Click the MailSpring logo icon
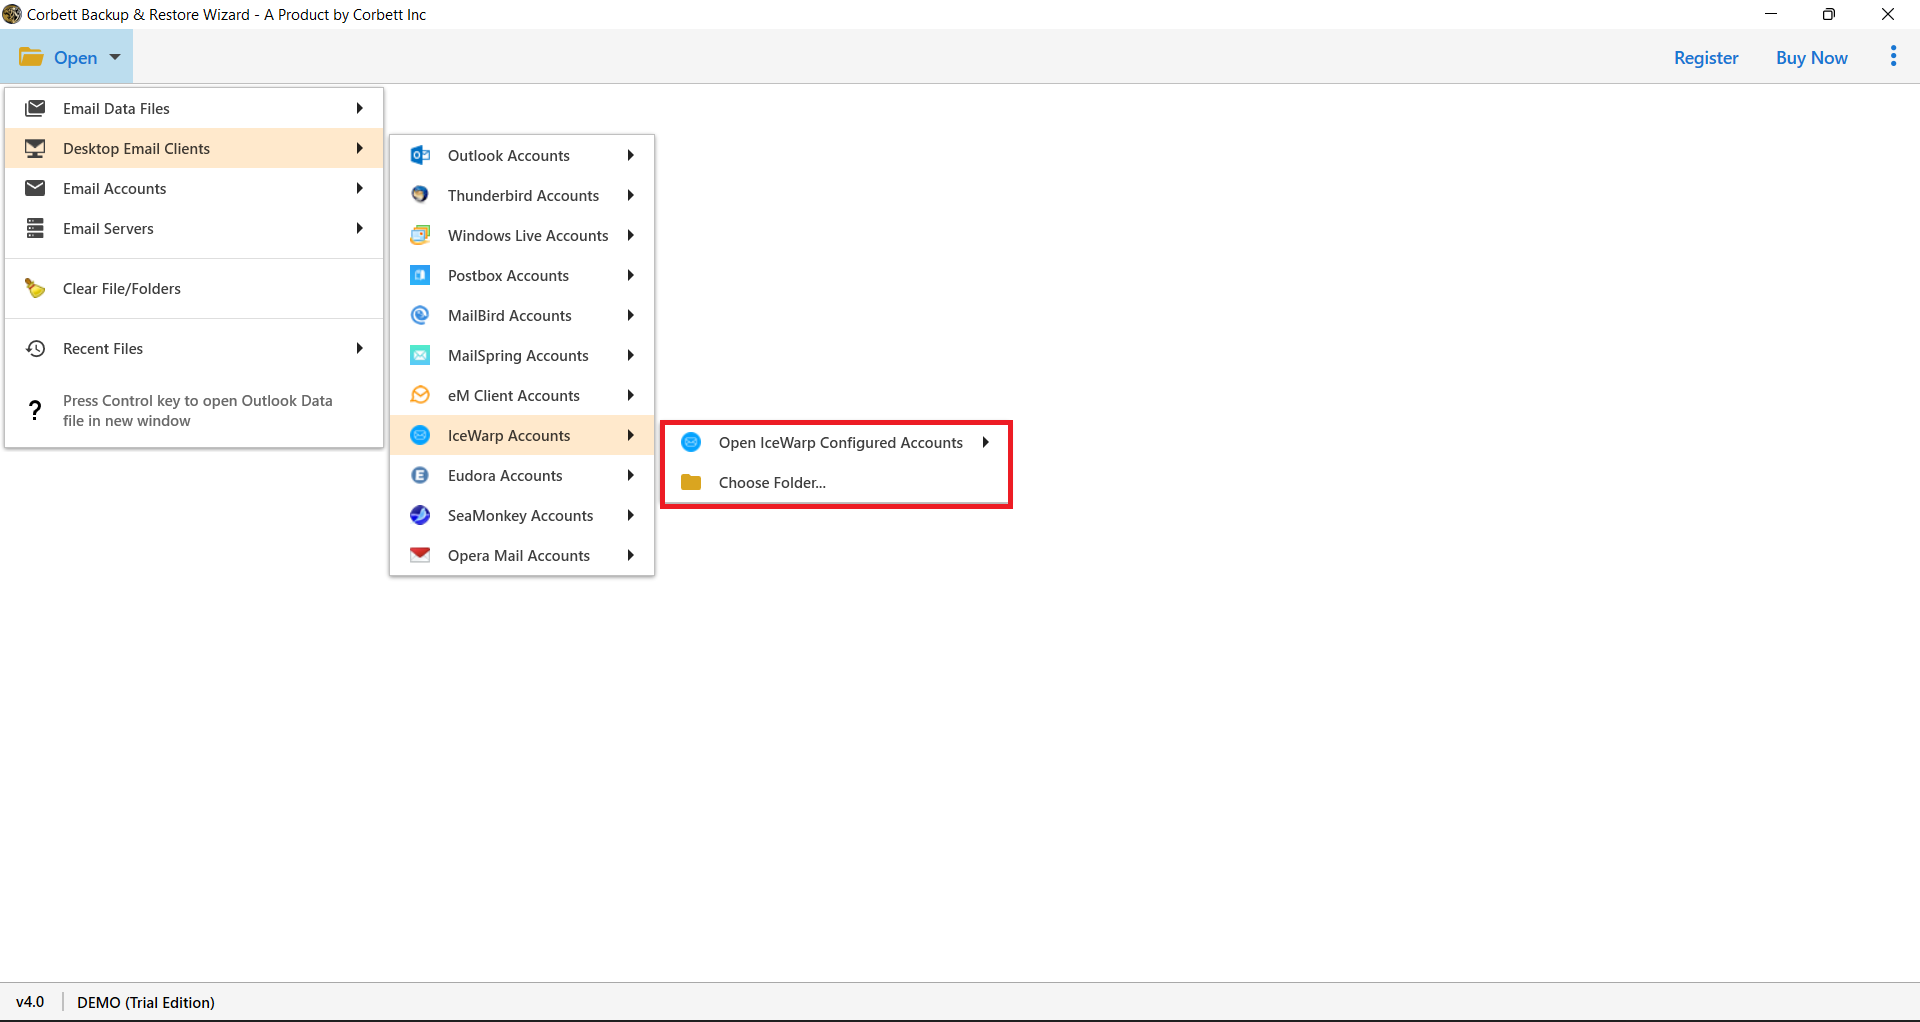The image size is (1920, 1022). [420, 355]
